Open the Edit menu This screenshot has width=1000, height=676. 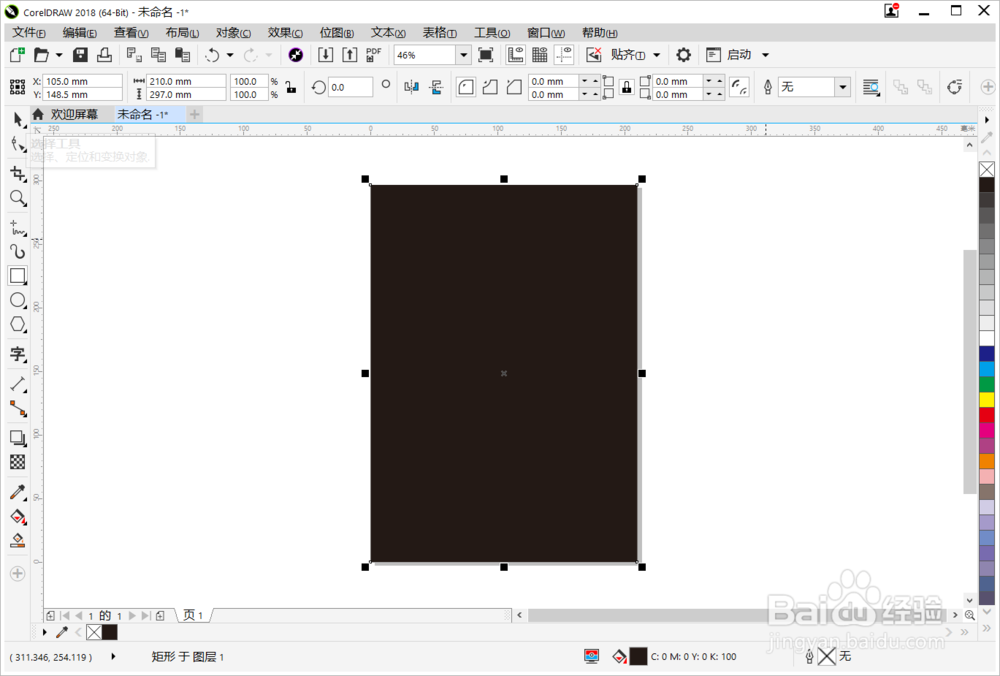(x=80, y=33)
